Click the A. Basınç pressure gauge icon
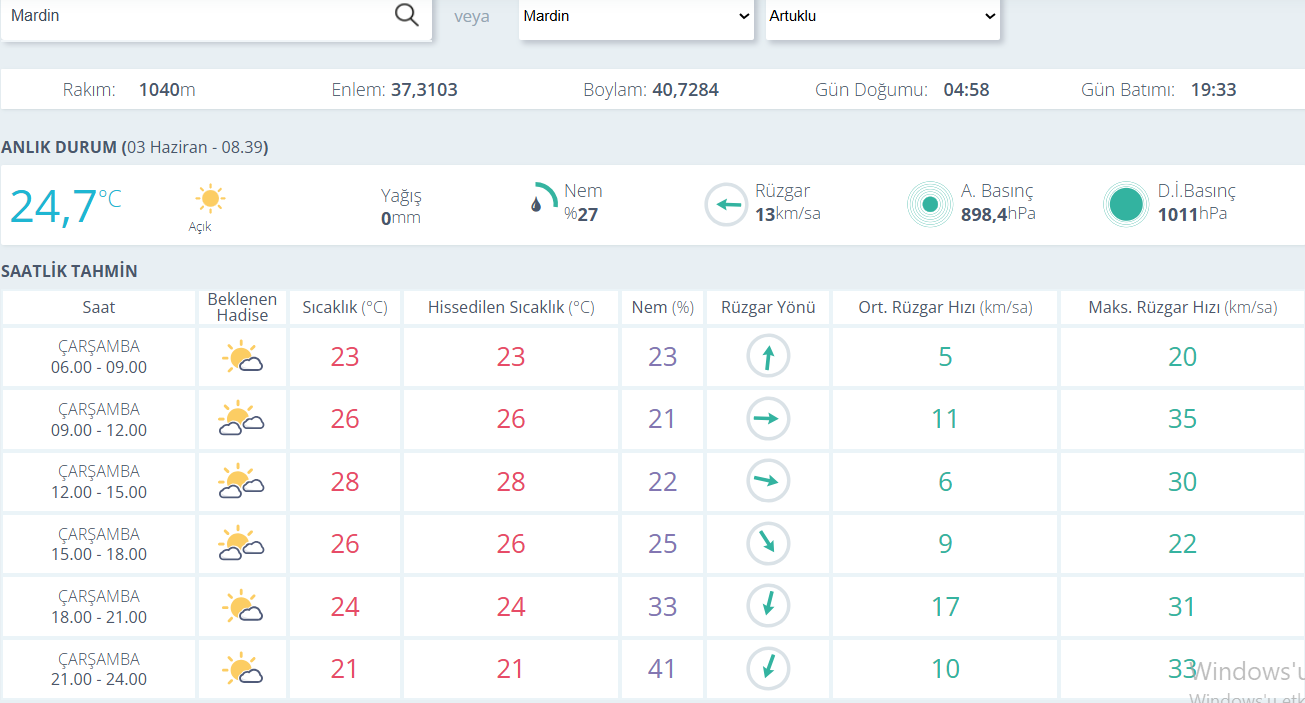 (x=930, y=205)
